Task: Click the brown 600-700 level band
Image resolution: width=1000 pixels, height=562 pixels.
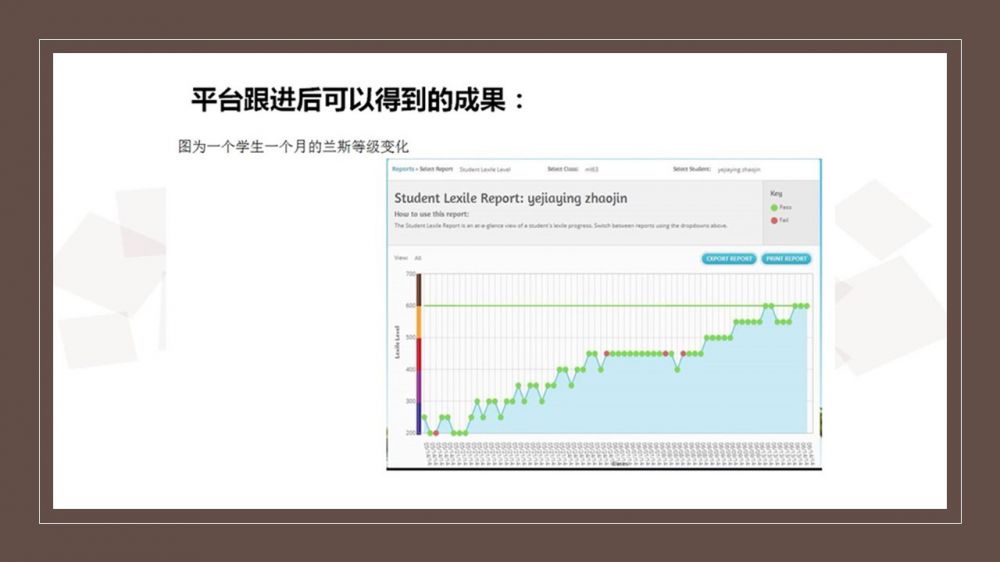Action: [x=420, y=290]
